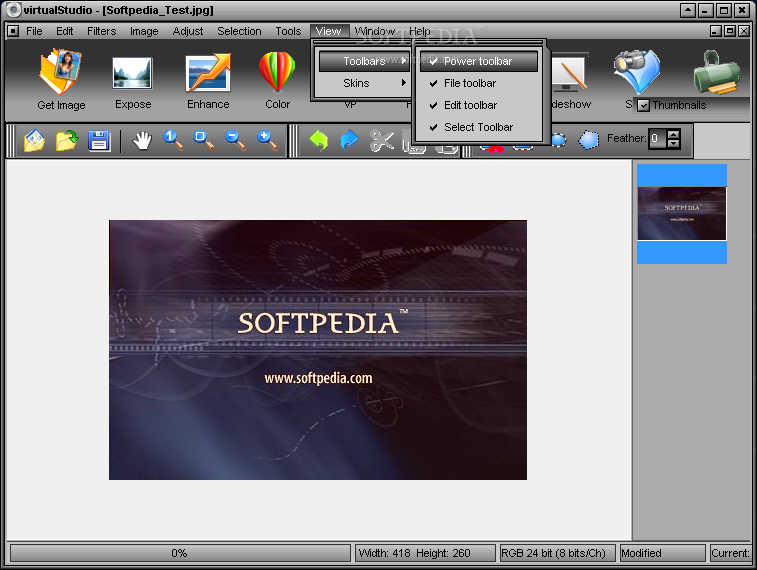Open the Image menu
Screen dimensions: 757x570
coord(144,31)
